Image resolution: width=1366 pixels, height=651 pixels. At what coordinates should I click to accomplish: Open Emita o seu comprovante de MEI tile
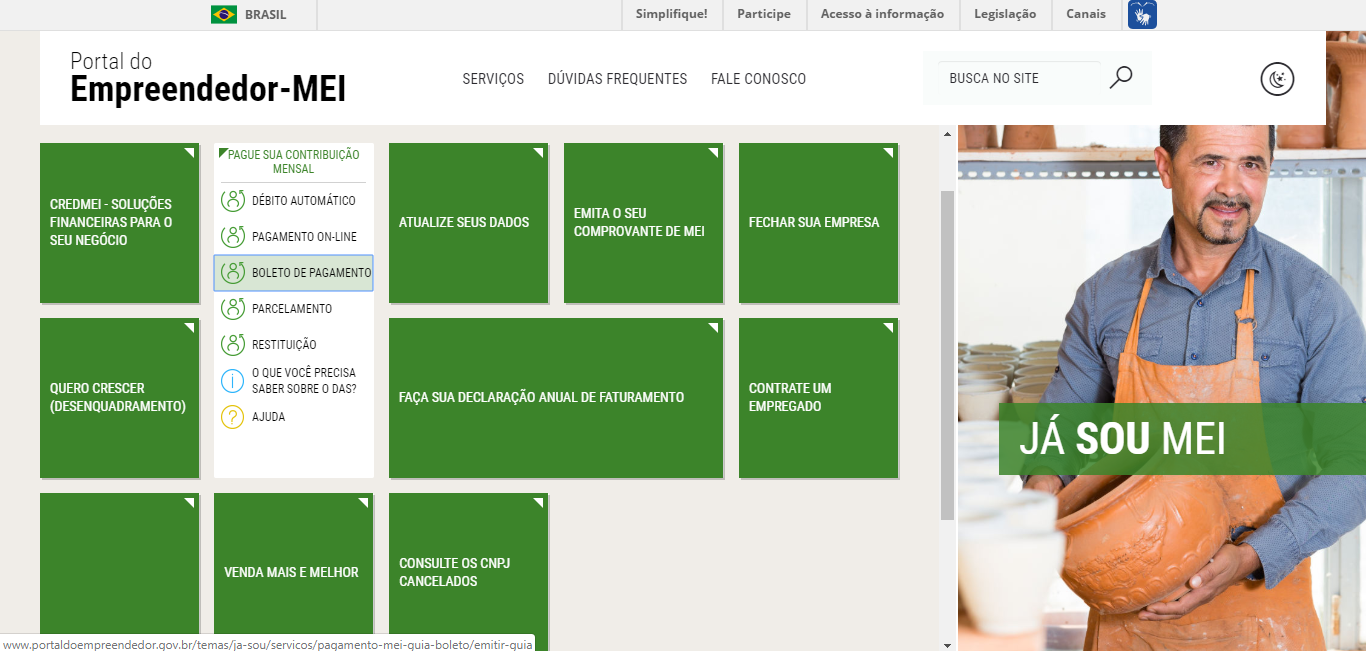tap(643, 223)
